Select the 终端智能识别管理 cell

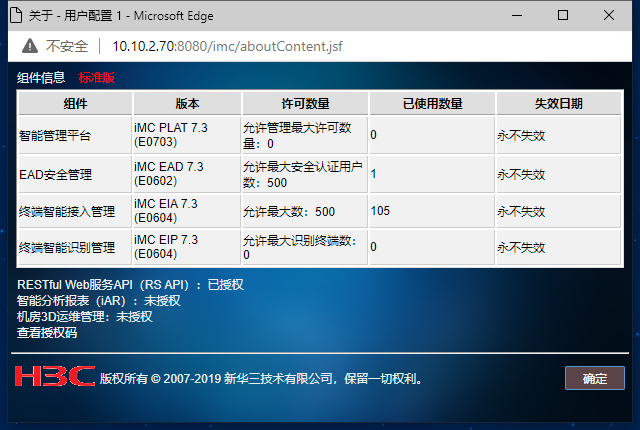coord(75,247)
